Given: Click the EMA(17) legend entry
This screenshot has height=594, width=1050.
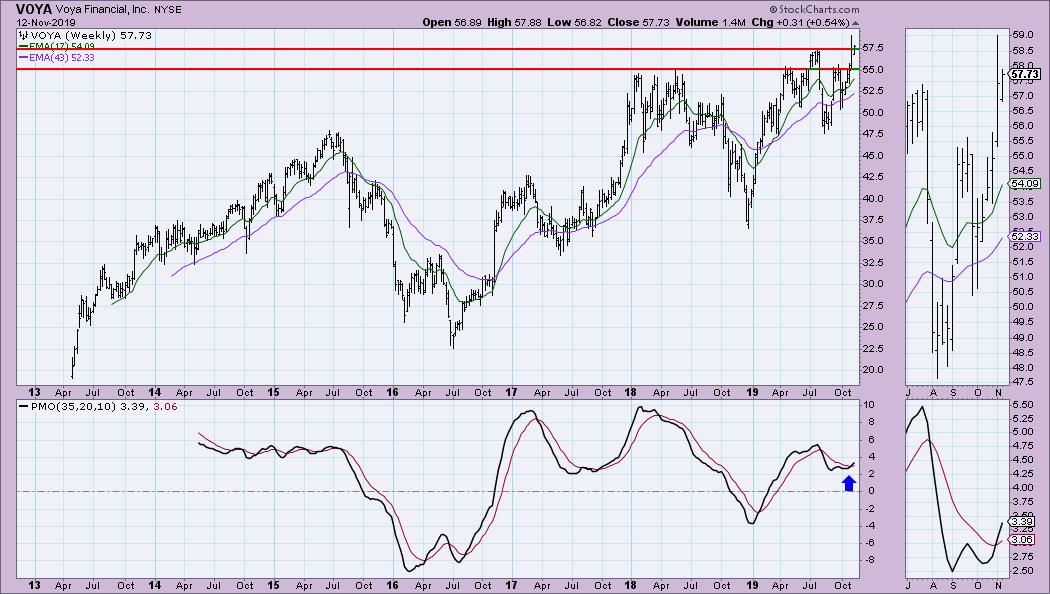Looking at the screenshot, I should 57,46.
